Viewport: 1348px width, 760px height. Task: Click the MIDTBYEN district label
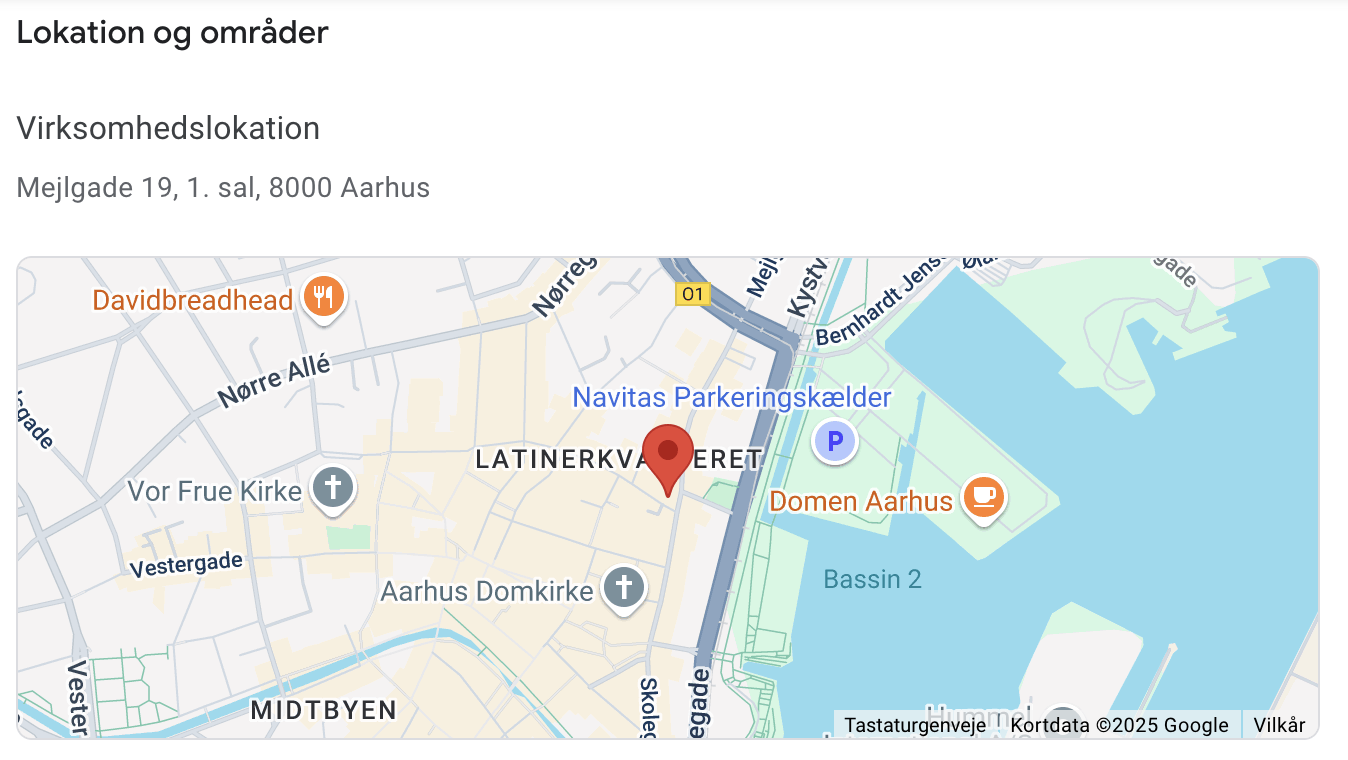pyautogui.click(x=324, y=710)
